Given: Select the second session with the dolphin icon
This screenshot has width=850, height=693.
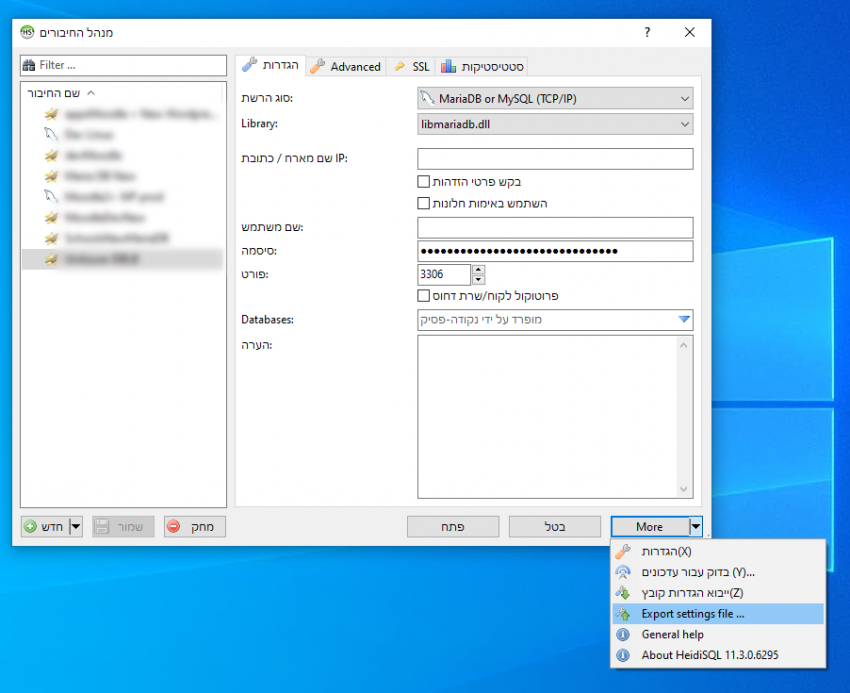Looking at the screenshot, I should click(x=122, y=134).
